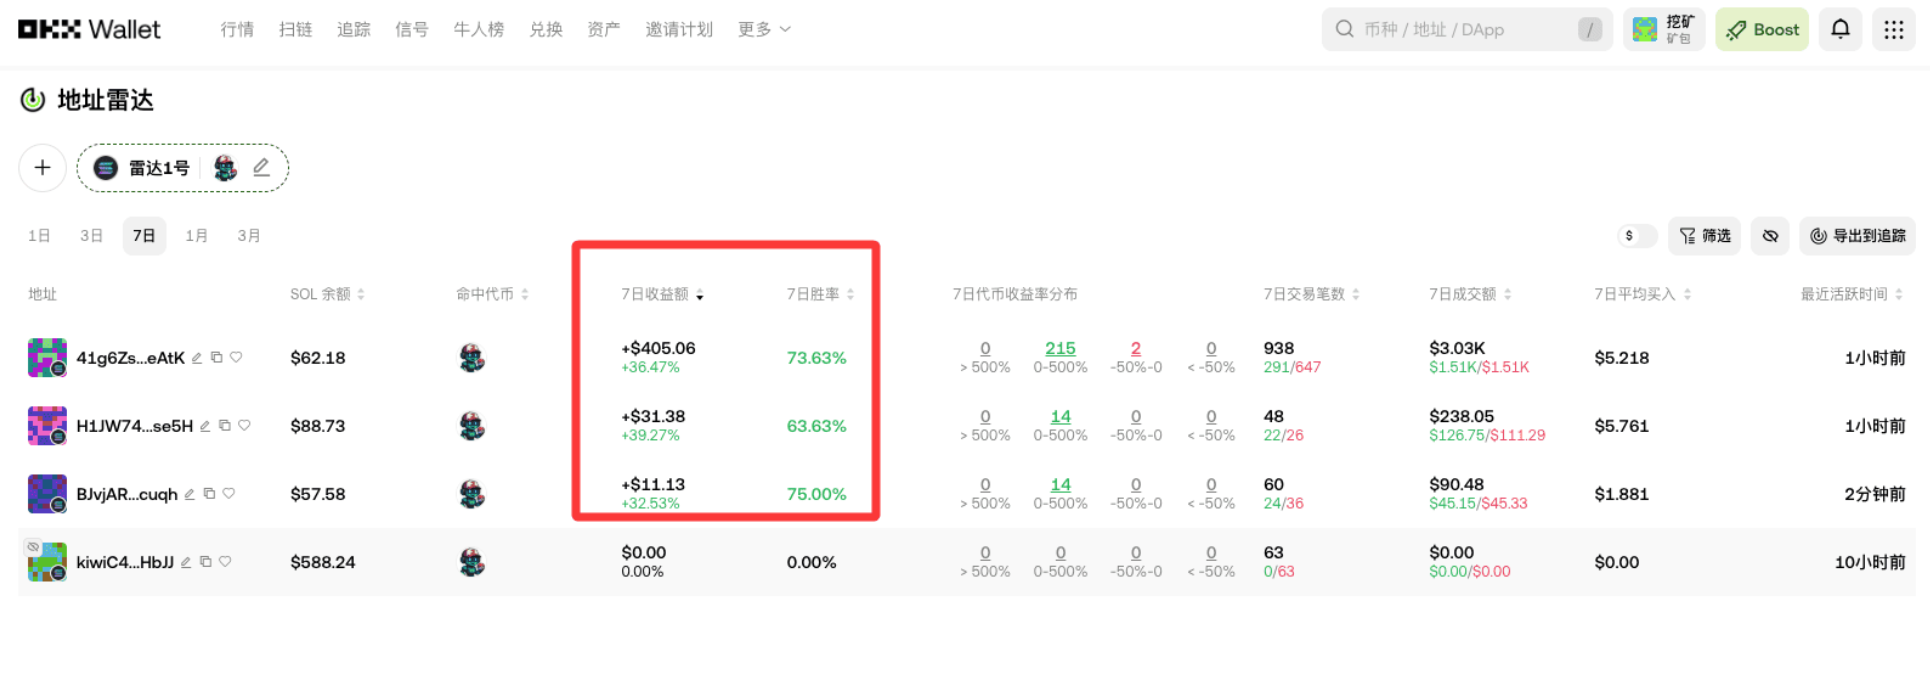Click the 导出到追踪 export button
The height and width of the screenshot is (698, 1930).
click(1857, 236)
